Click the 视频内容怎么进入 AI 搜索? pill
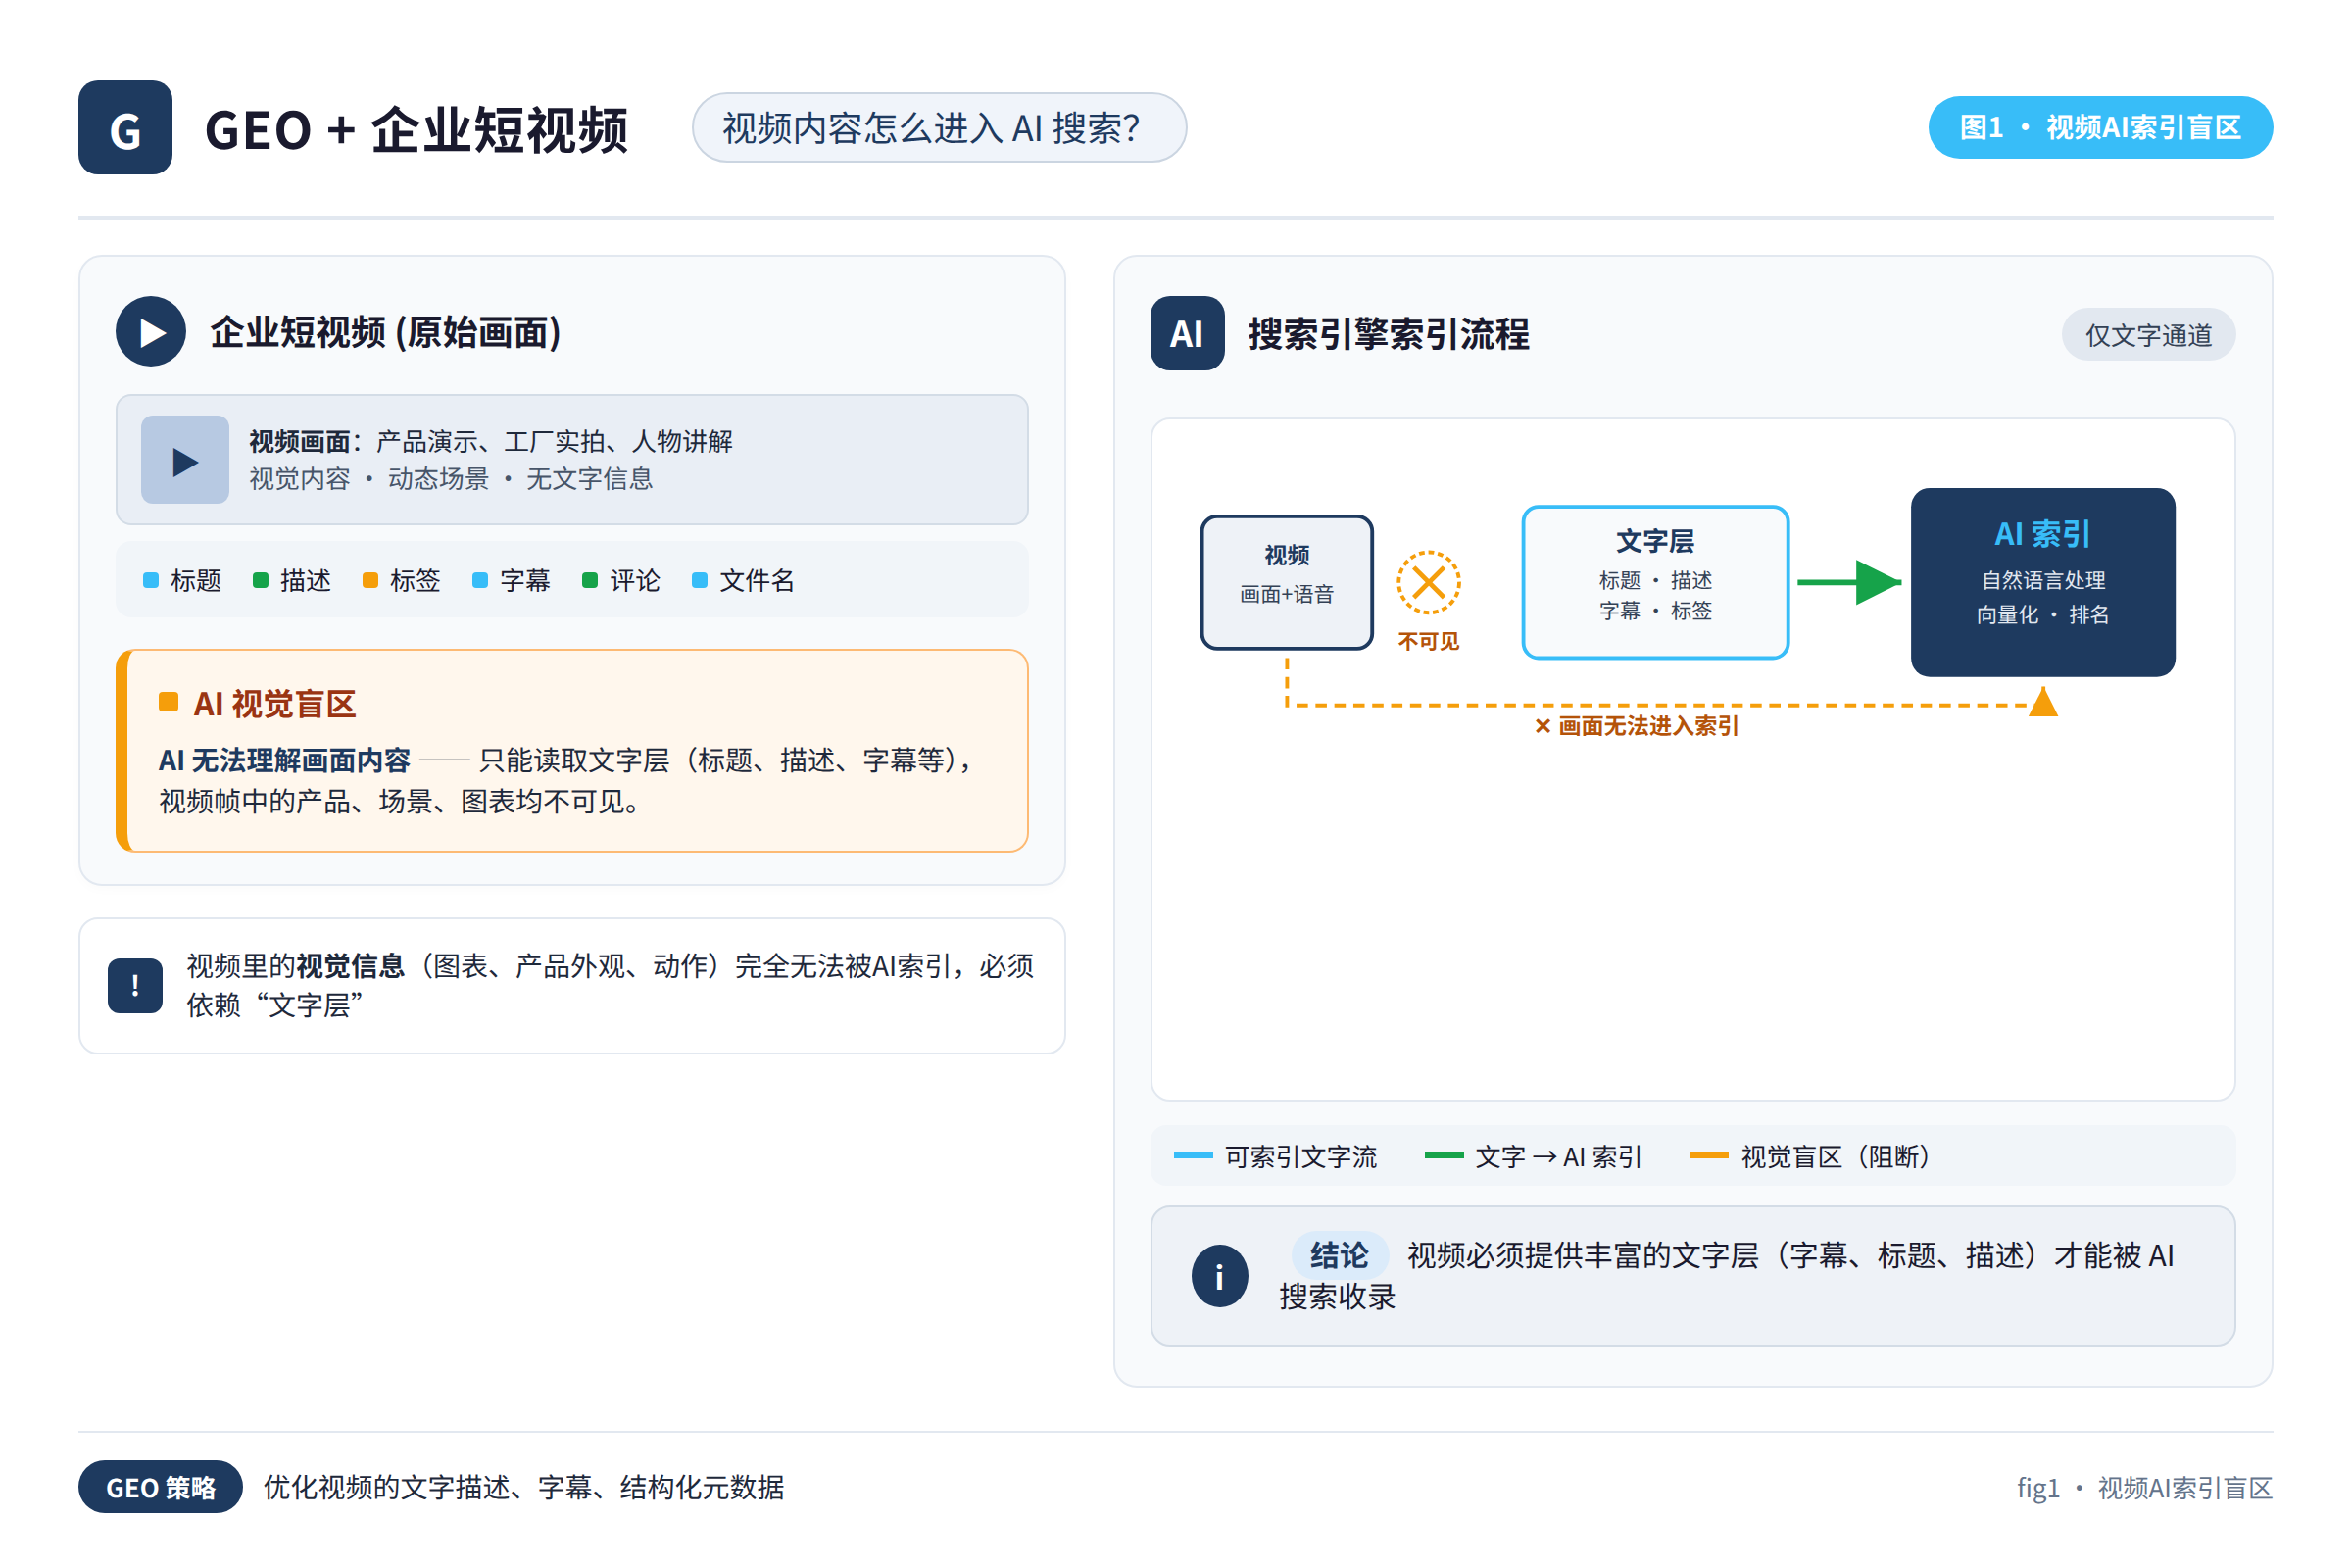This screenshot has height=1568, width=2352. [939, 128]
